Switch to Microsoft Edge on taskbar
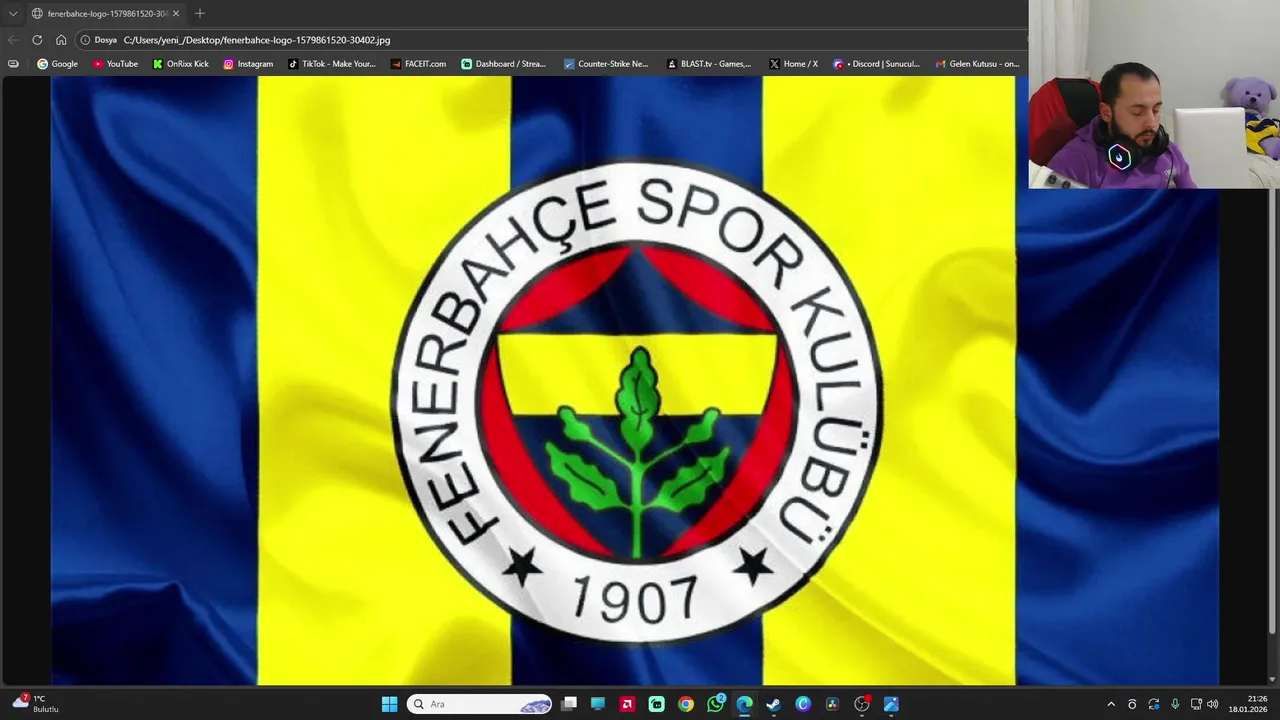 click(744, 704)
